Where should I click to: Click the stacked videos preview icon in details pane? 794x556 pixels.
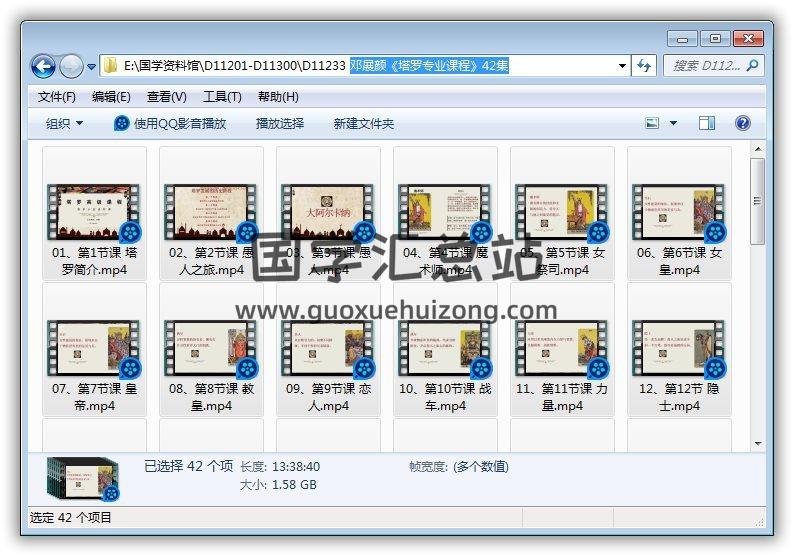(84, 479)
